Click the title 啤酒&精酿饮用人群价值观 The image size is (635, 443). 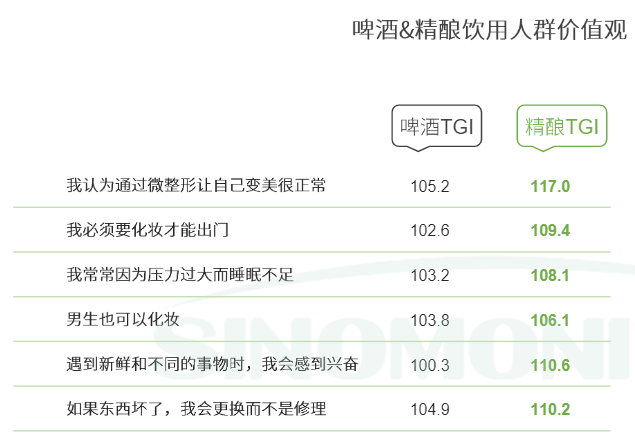[490, 30]
